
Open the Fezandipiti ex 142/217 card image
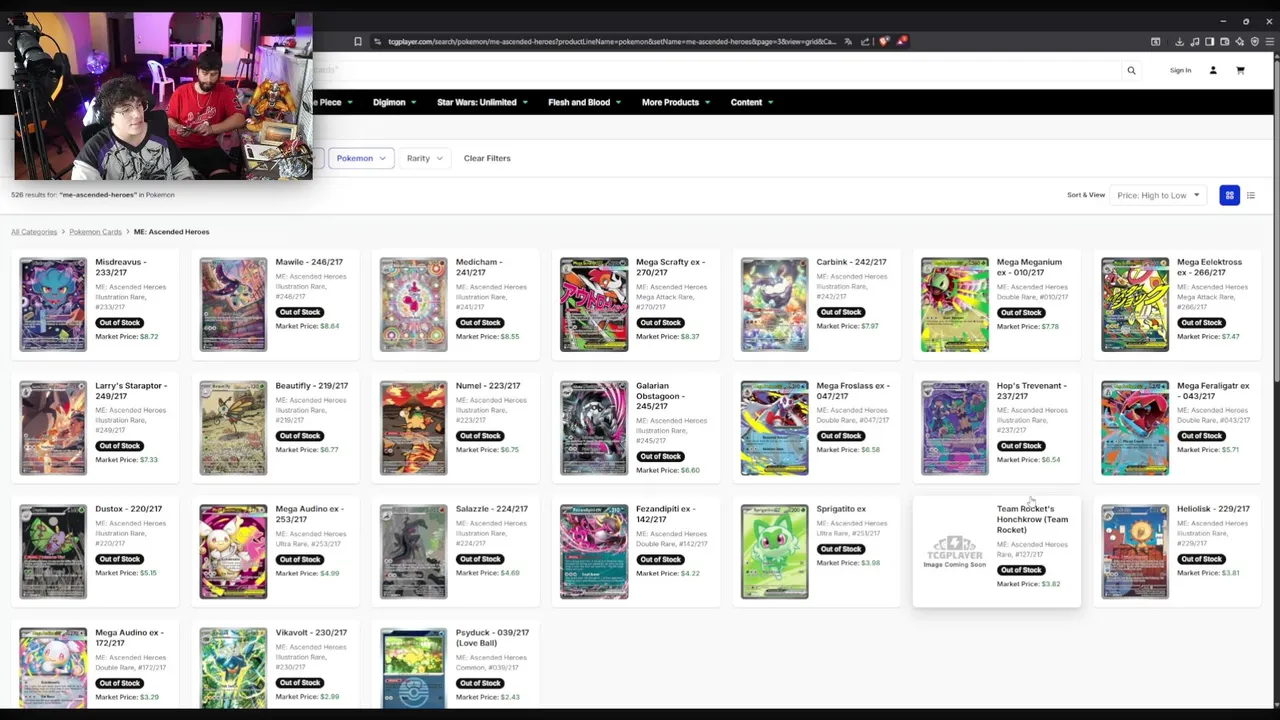click(594, 551)
